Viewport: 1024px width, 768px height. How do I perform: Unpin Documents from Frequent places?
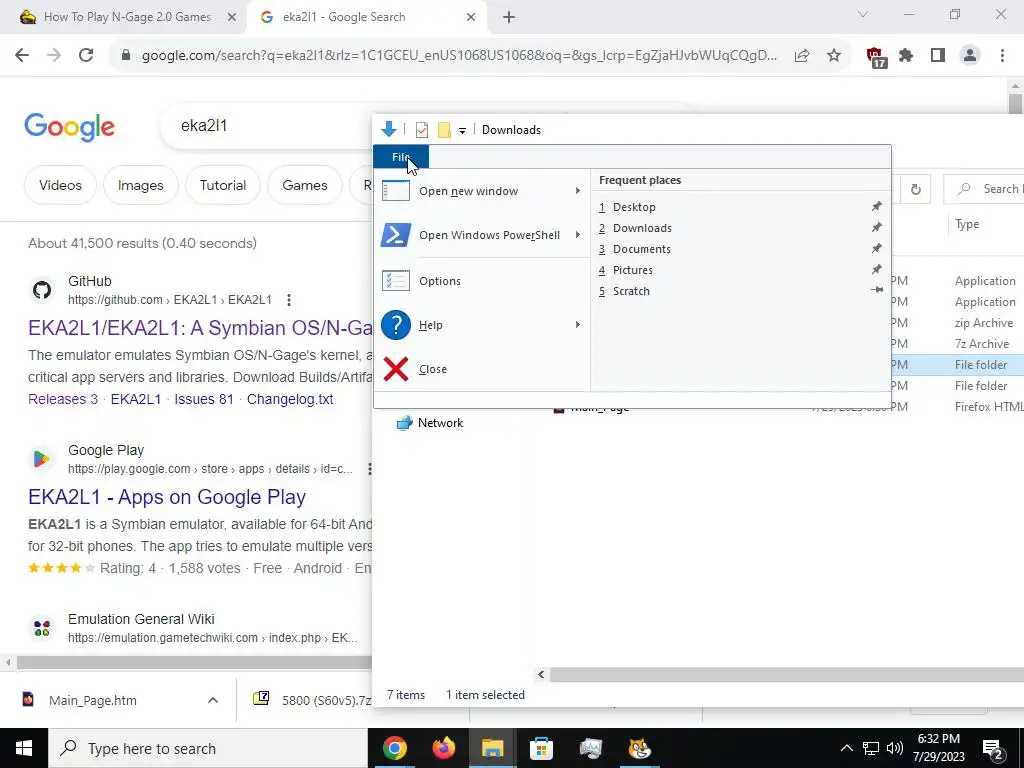(876, 248)
